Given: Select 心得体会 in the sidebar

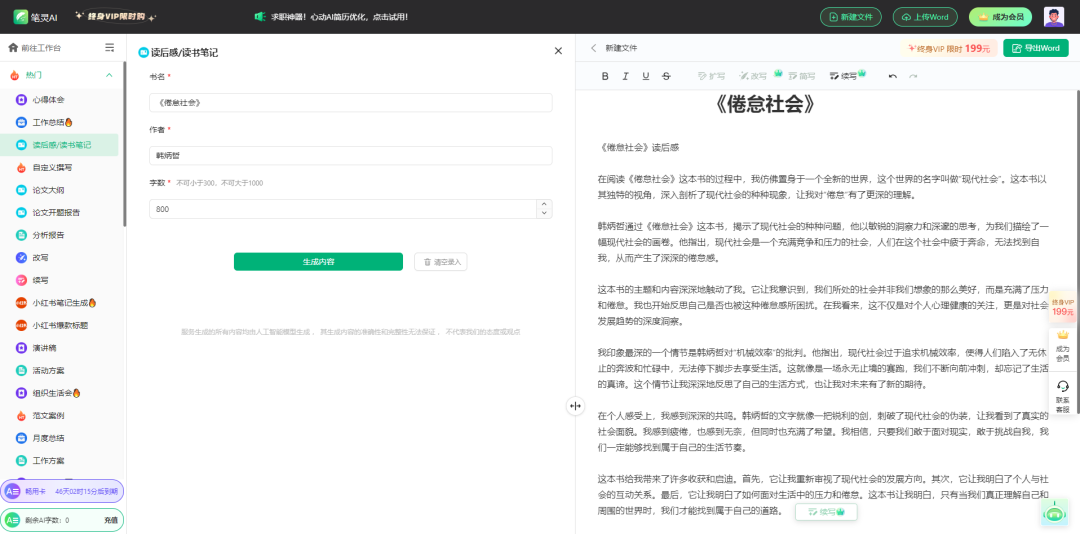Looking at the screenshot, I should [x=59, y=100].
